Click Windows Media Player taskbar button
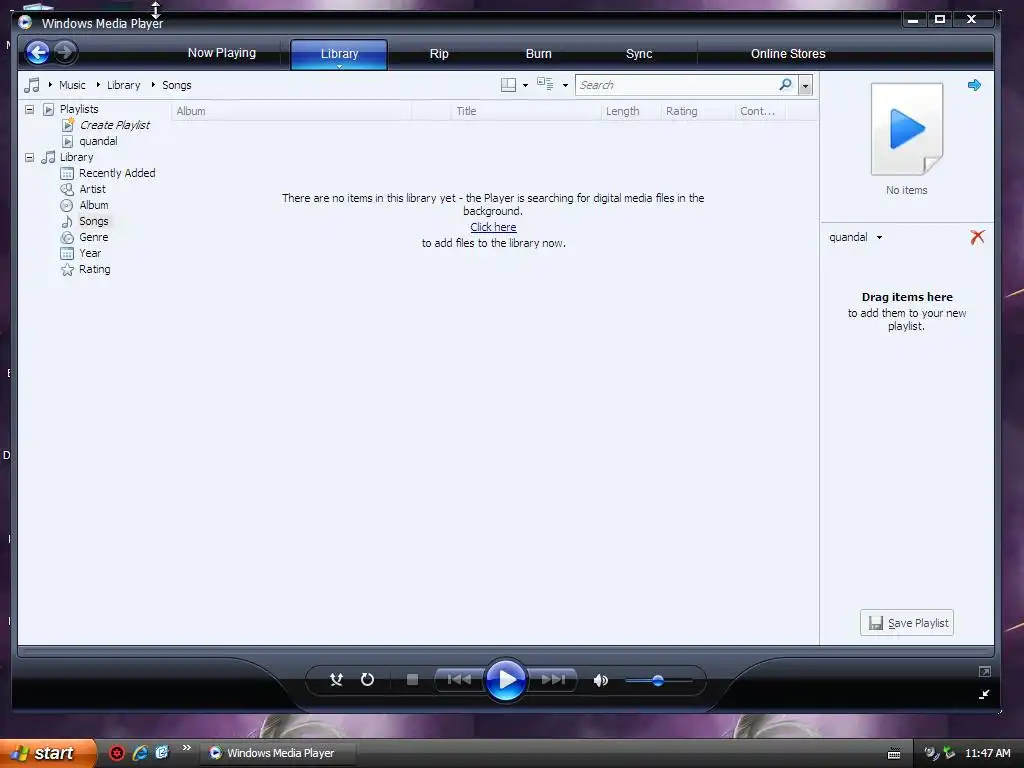The image size is (1024, 768). click(279, 753)
